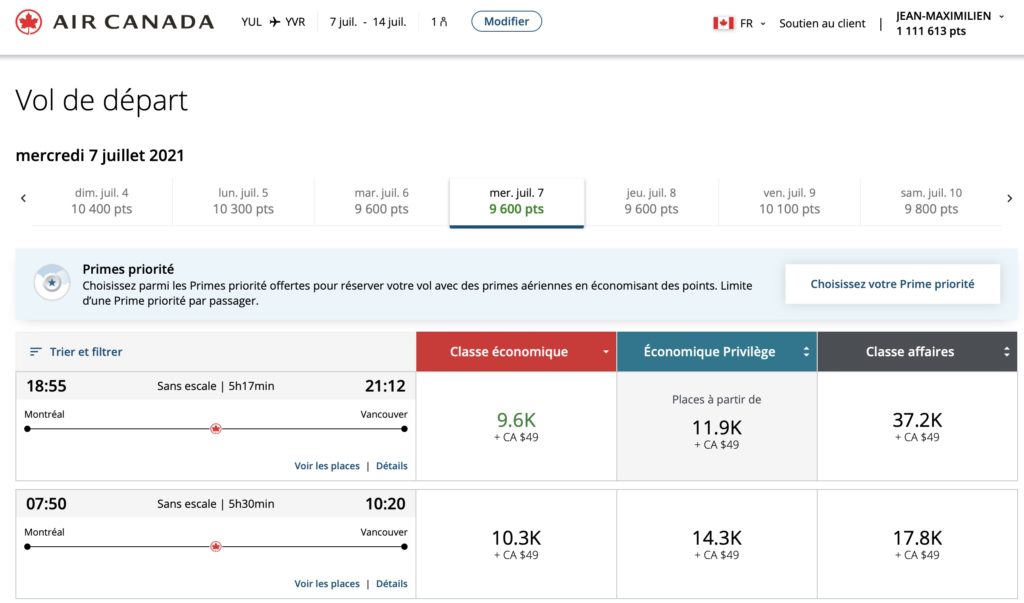Click the Modifier button
The width and height of the screenshot is (1024, 603).
coord(507,20)
